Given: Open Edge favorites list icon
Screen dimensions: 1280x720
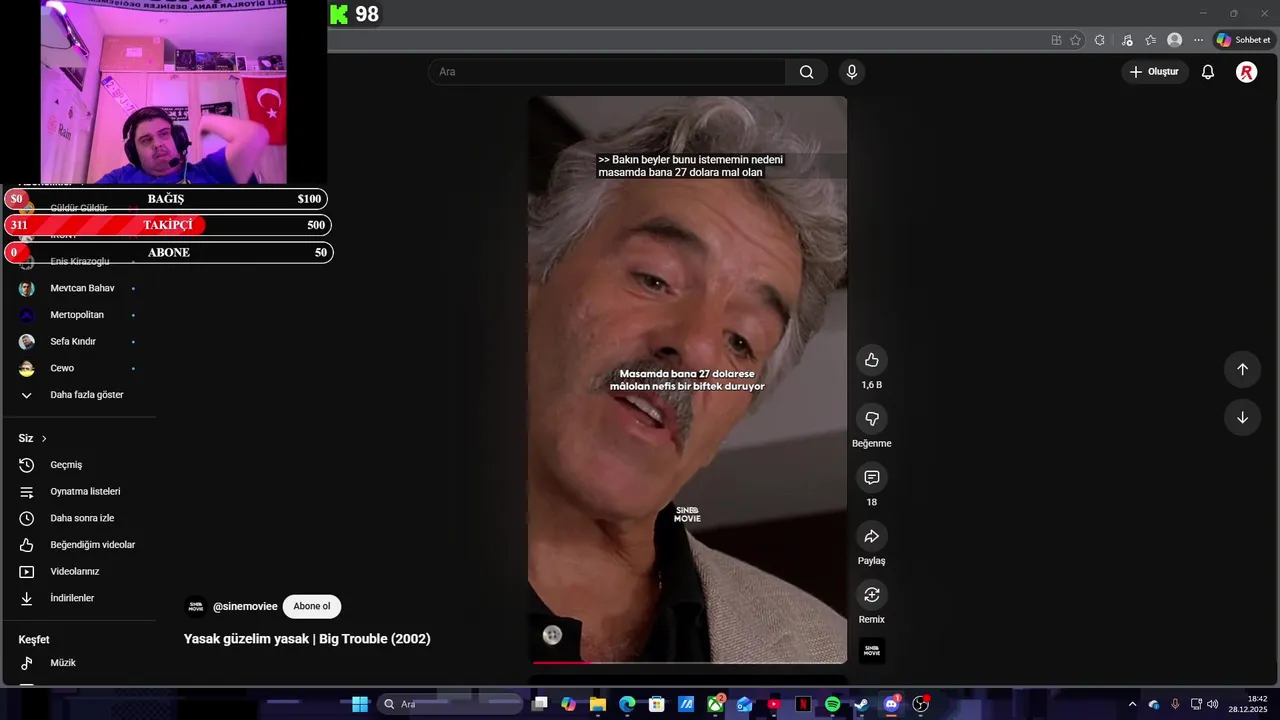Looking at the screenshot, I should tap(1151, 40).
